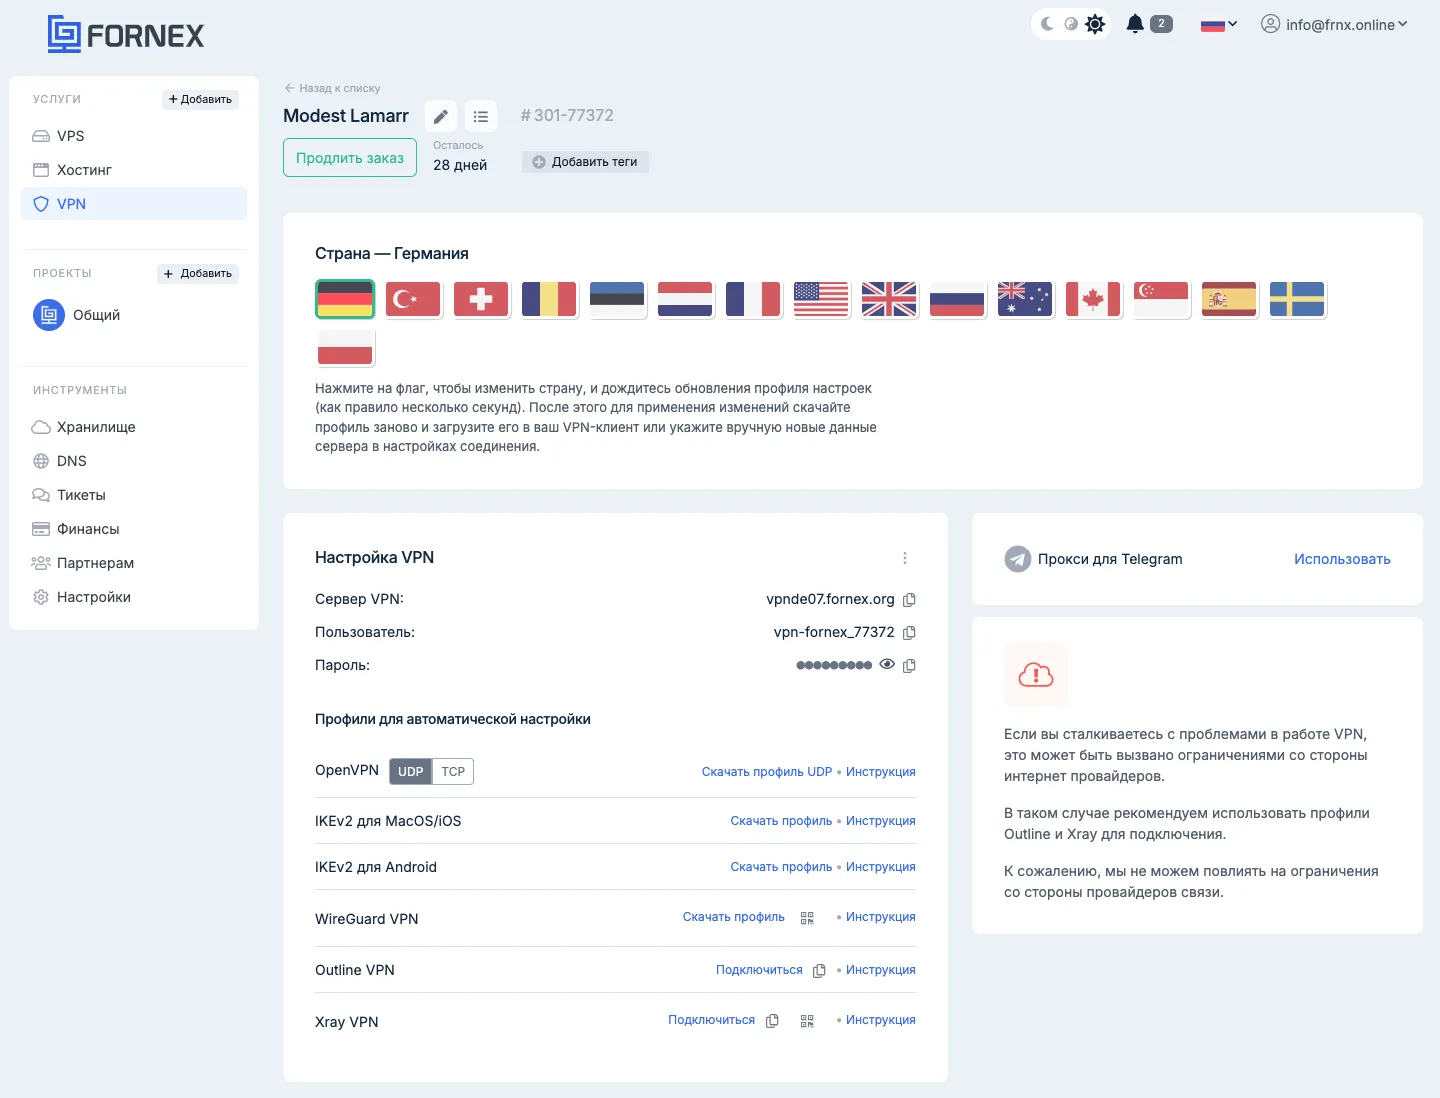Open Настройки in sidebar
Image resolution: width=1440 pixels, height=1098 pixels.
tap(134, 597)
